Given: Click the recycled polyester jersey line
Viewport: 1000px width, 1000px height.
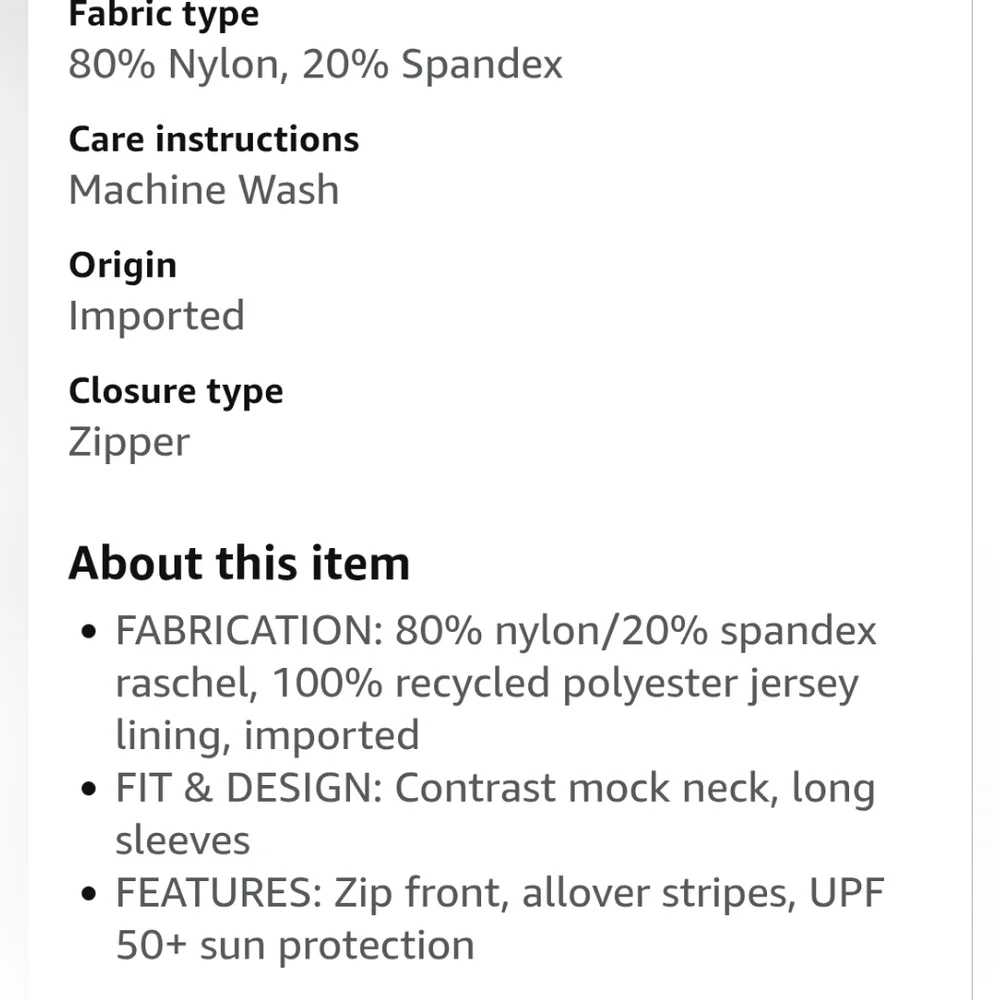Looking at the screenshot, I should tap(487, 683).
